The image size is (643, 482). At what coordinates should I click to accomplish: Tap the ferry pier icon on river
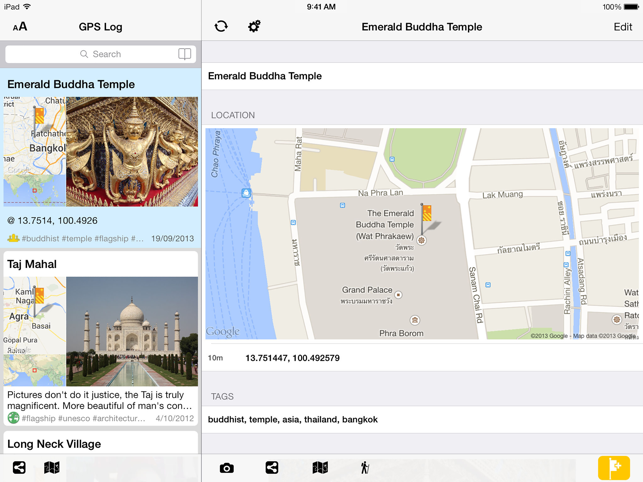(246, 193)
